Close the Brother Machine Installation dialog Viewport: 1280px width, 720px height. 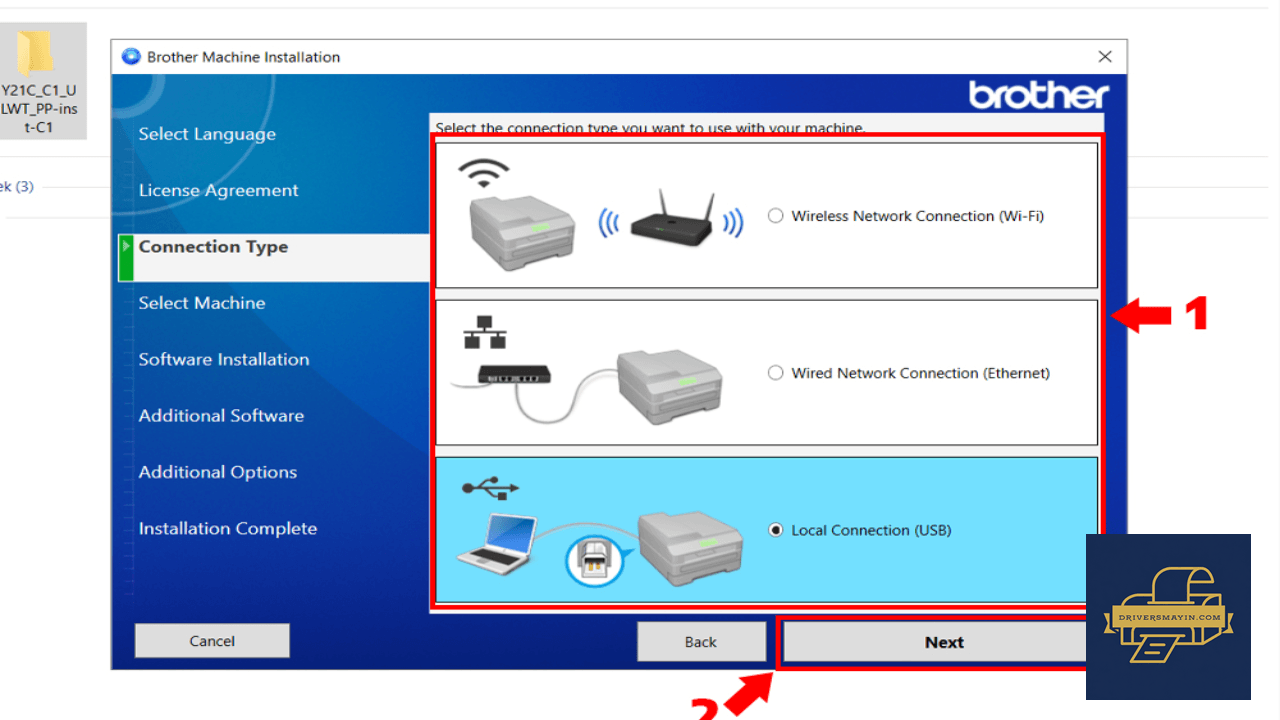tap(1105, 57)
